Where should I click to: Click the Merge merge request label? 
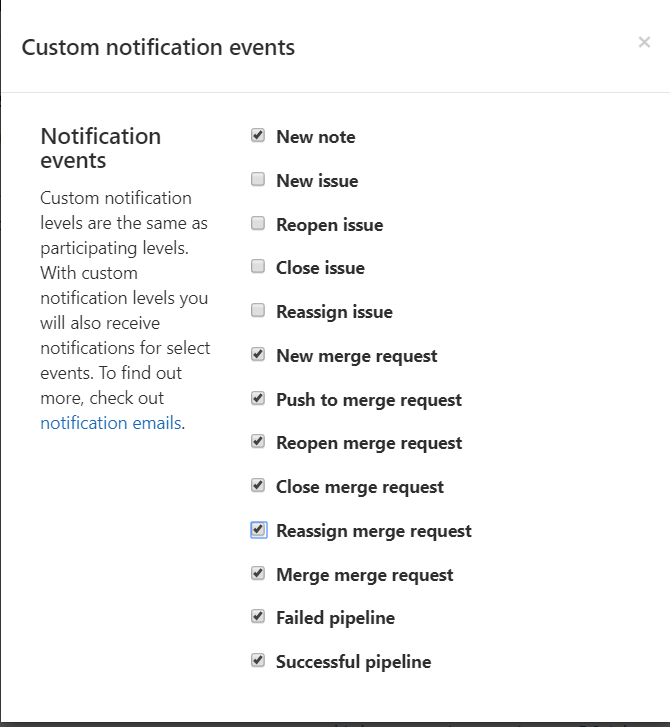click(364, 575)
